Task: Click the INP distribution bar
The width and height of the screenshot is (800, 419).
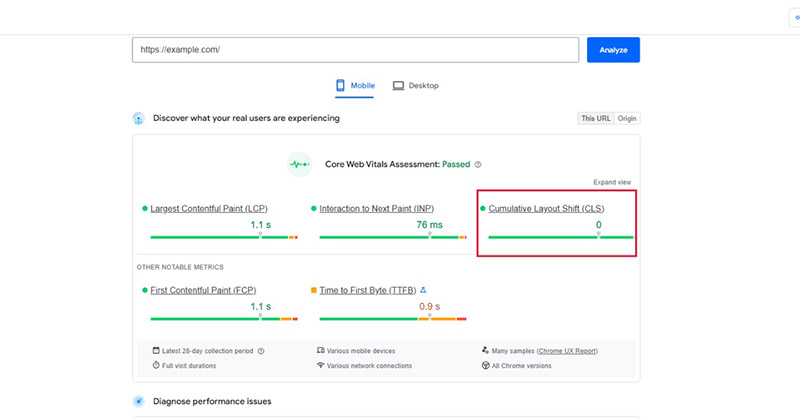Action: point(393,237)
